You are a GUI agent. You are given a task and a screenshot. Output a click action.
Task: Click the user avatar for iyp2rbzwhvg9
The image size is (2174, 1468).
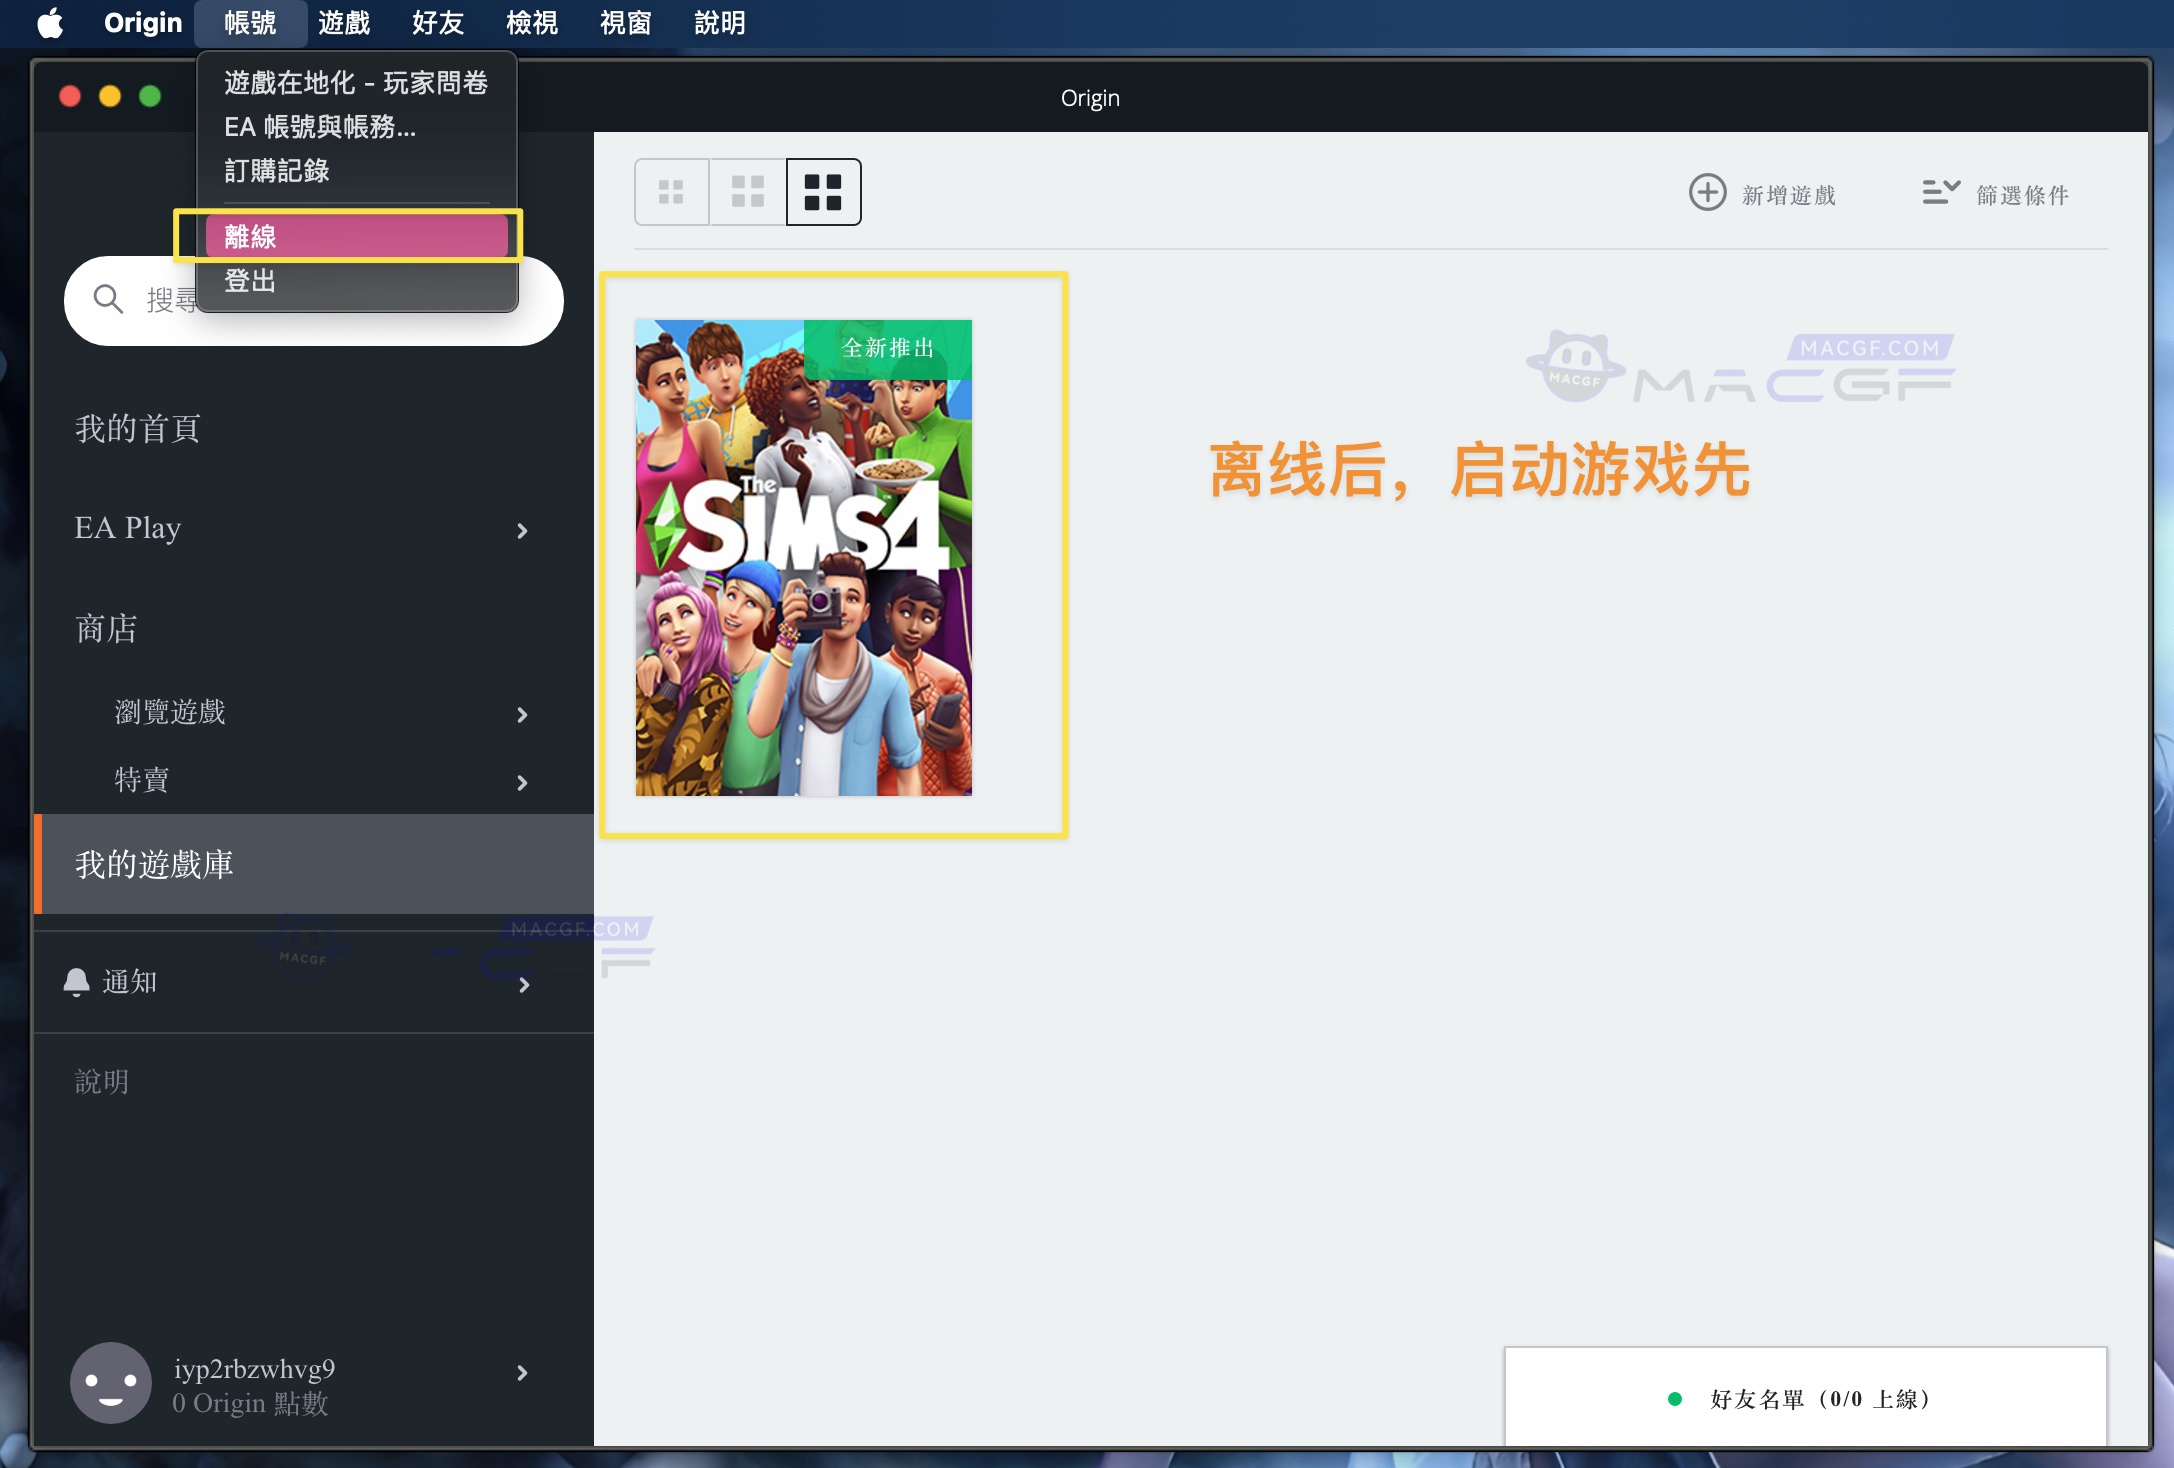110,1383
